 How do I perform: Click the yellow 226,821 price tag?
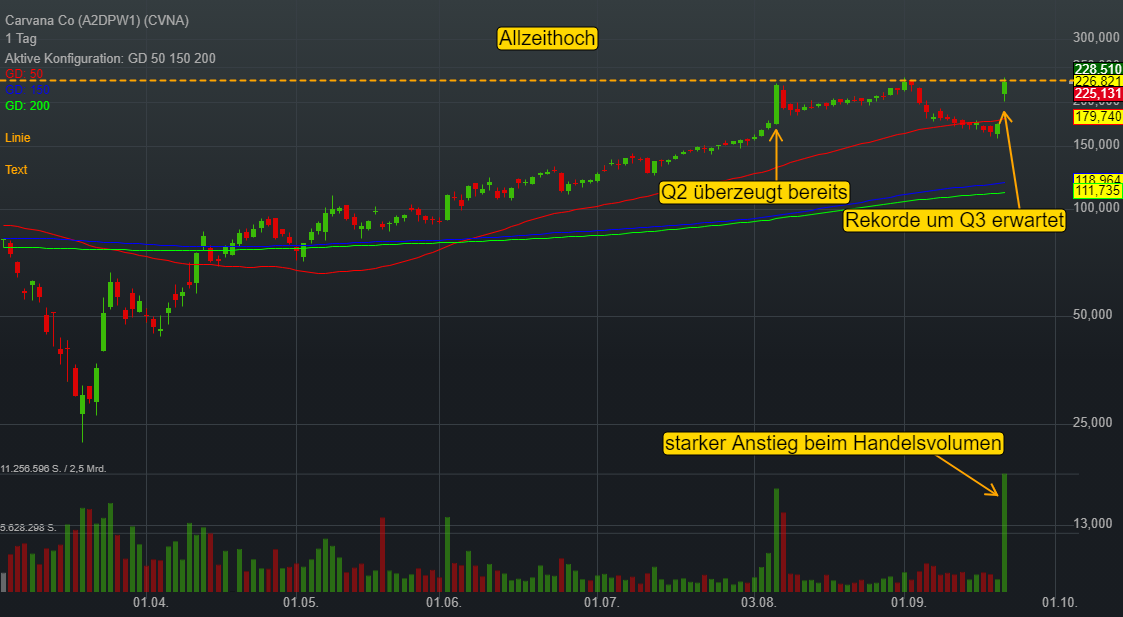click(x=1097, y=81)
